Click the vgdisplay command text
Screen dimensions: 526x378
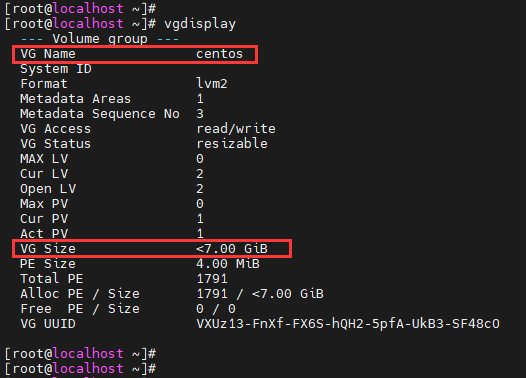(x=200, y=24)
